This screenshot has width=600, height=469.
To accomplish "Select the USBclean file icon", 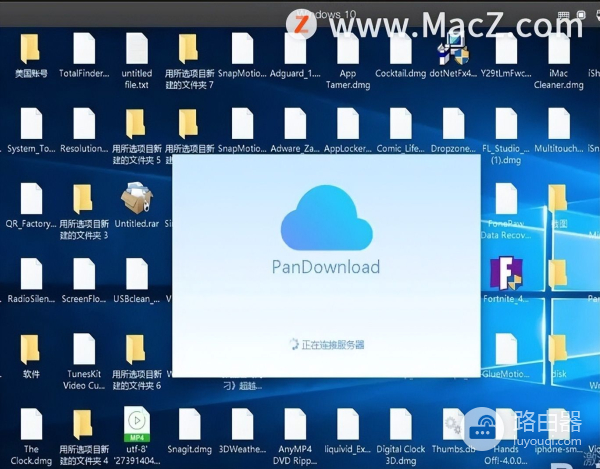I will [x=137, y=274].
